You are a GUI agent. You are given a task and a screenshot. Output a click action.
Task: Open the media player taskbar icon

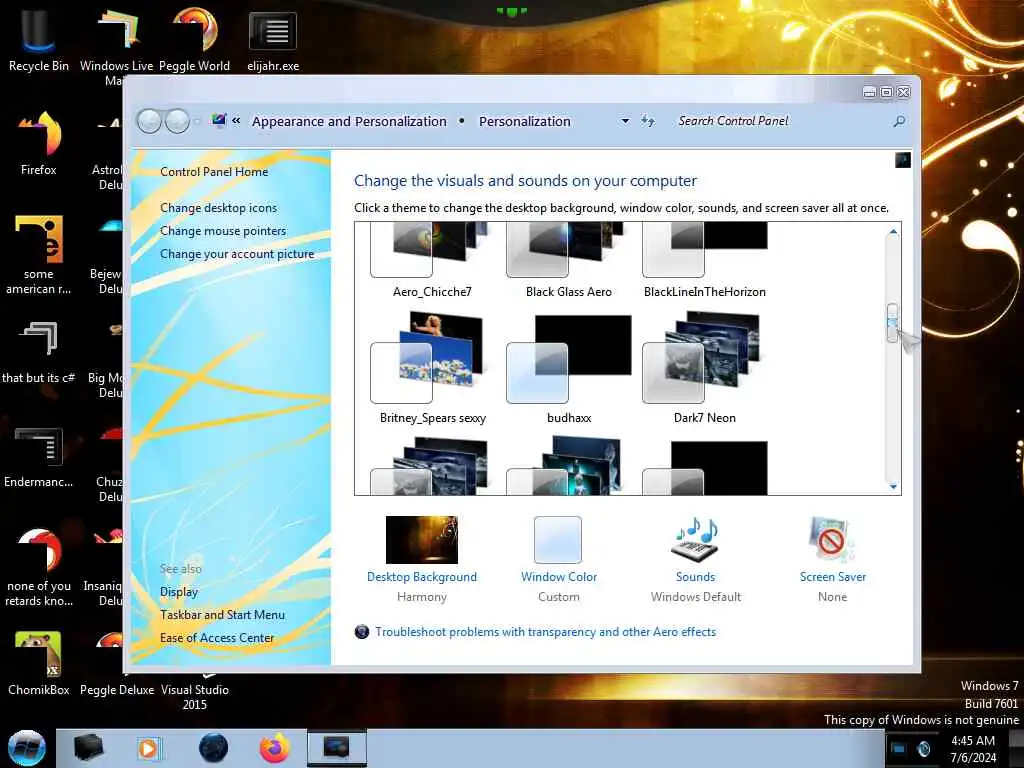click(149, 748)
